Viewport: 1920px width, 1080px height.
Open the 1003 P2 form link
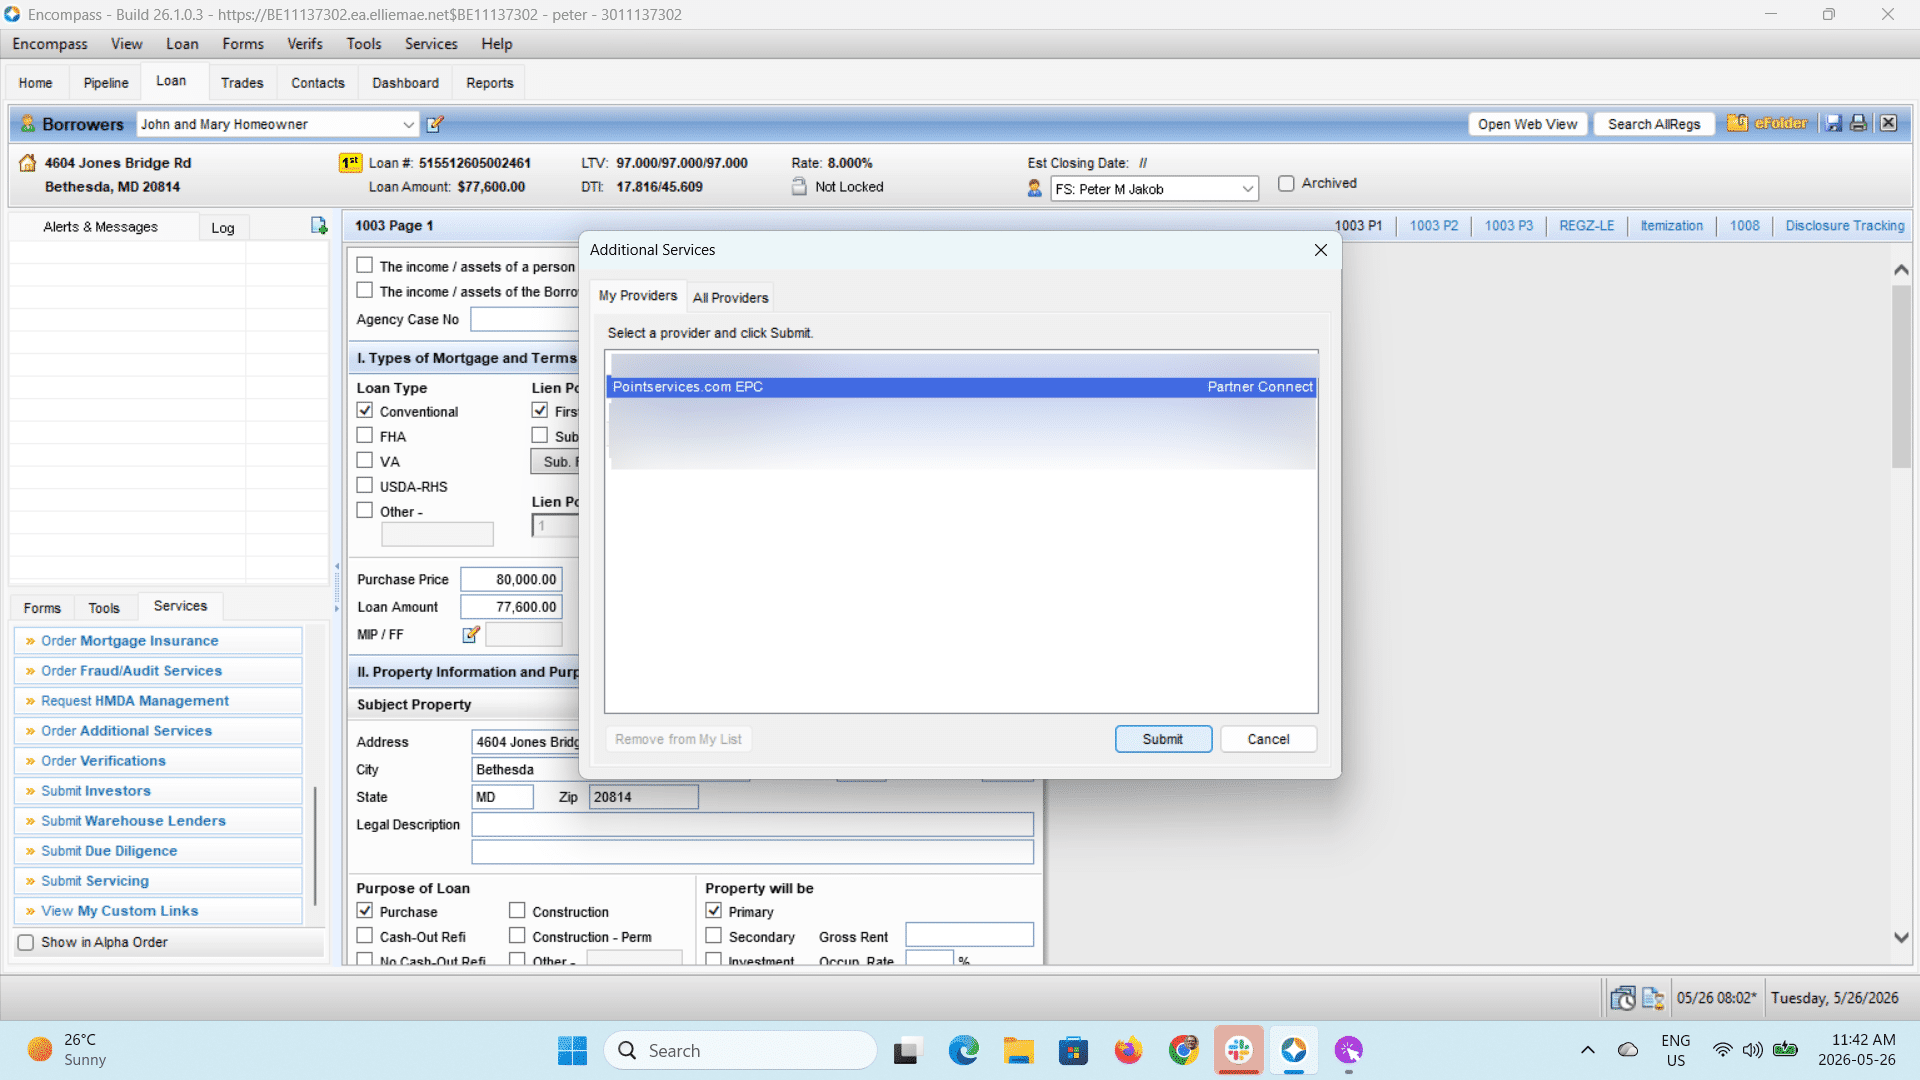coord(1434,226)
